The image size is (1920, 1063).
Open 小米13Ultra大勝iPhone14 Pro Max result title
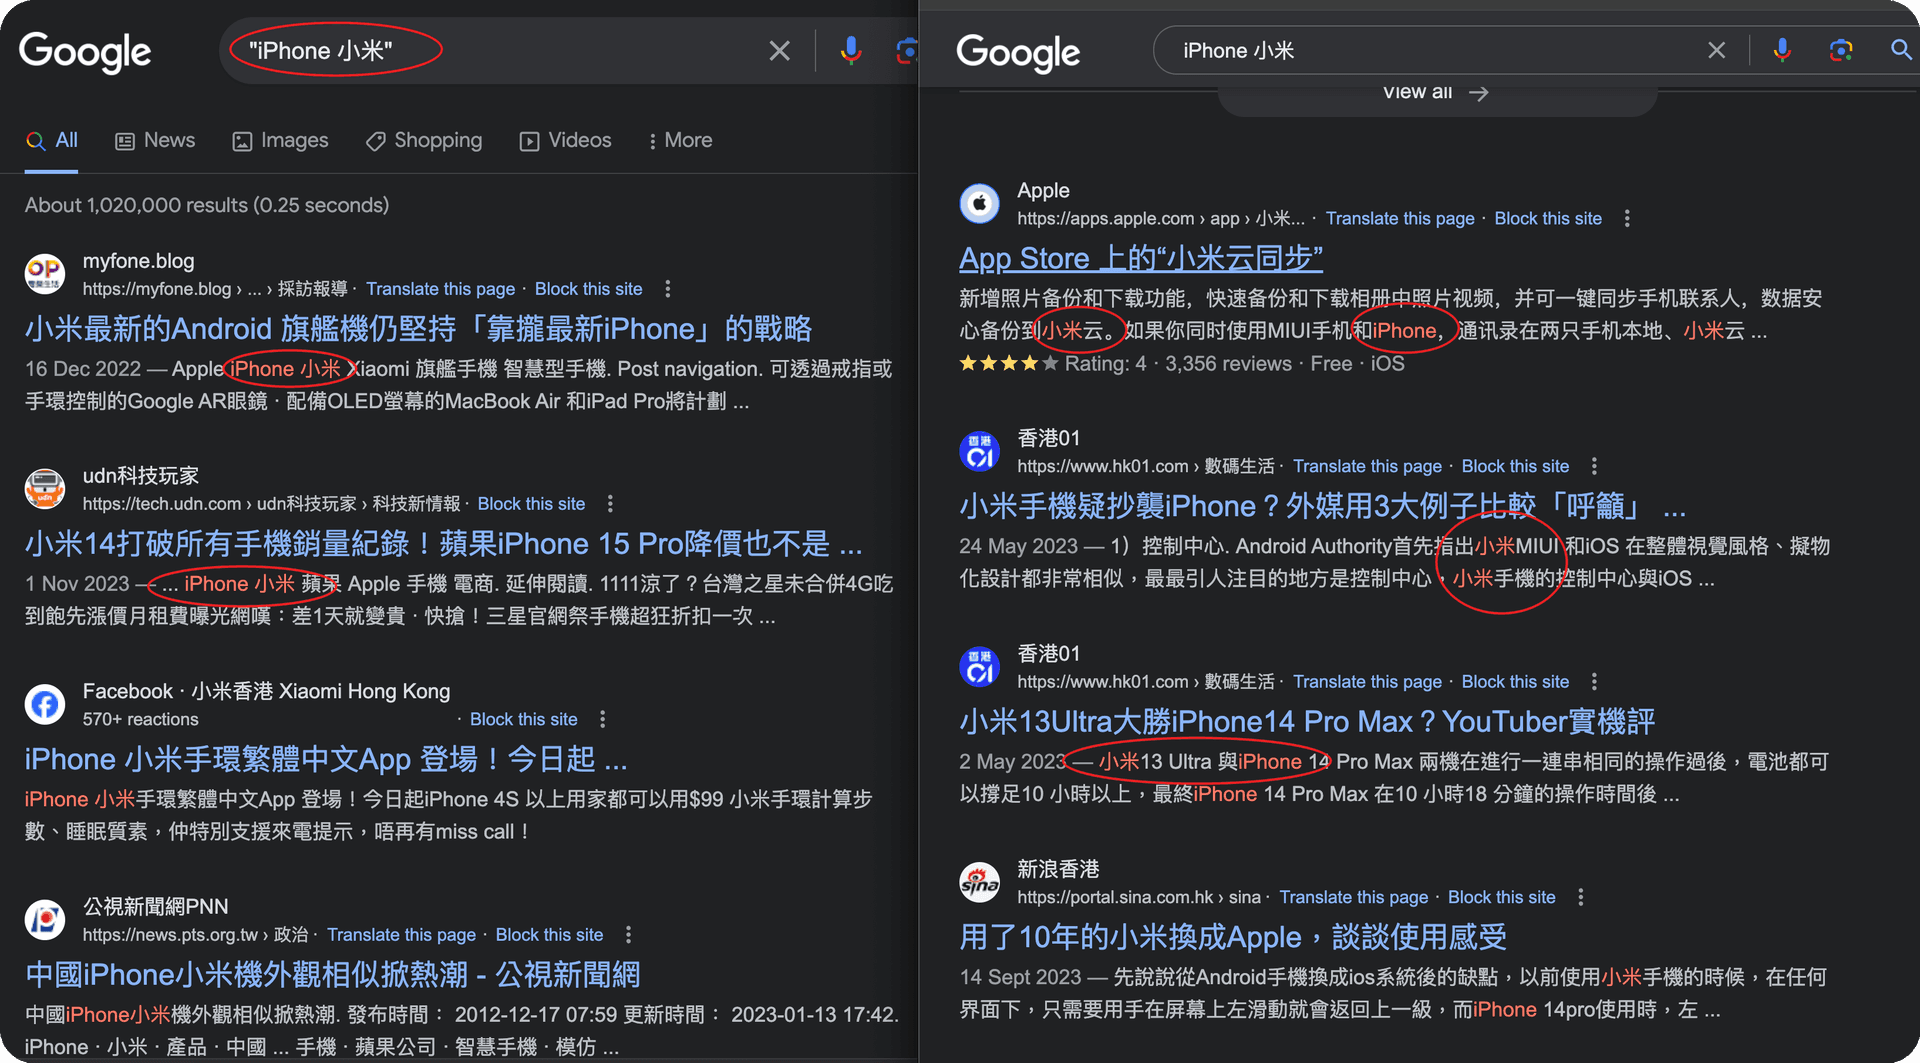point(1307,722)
